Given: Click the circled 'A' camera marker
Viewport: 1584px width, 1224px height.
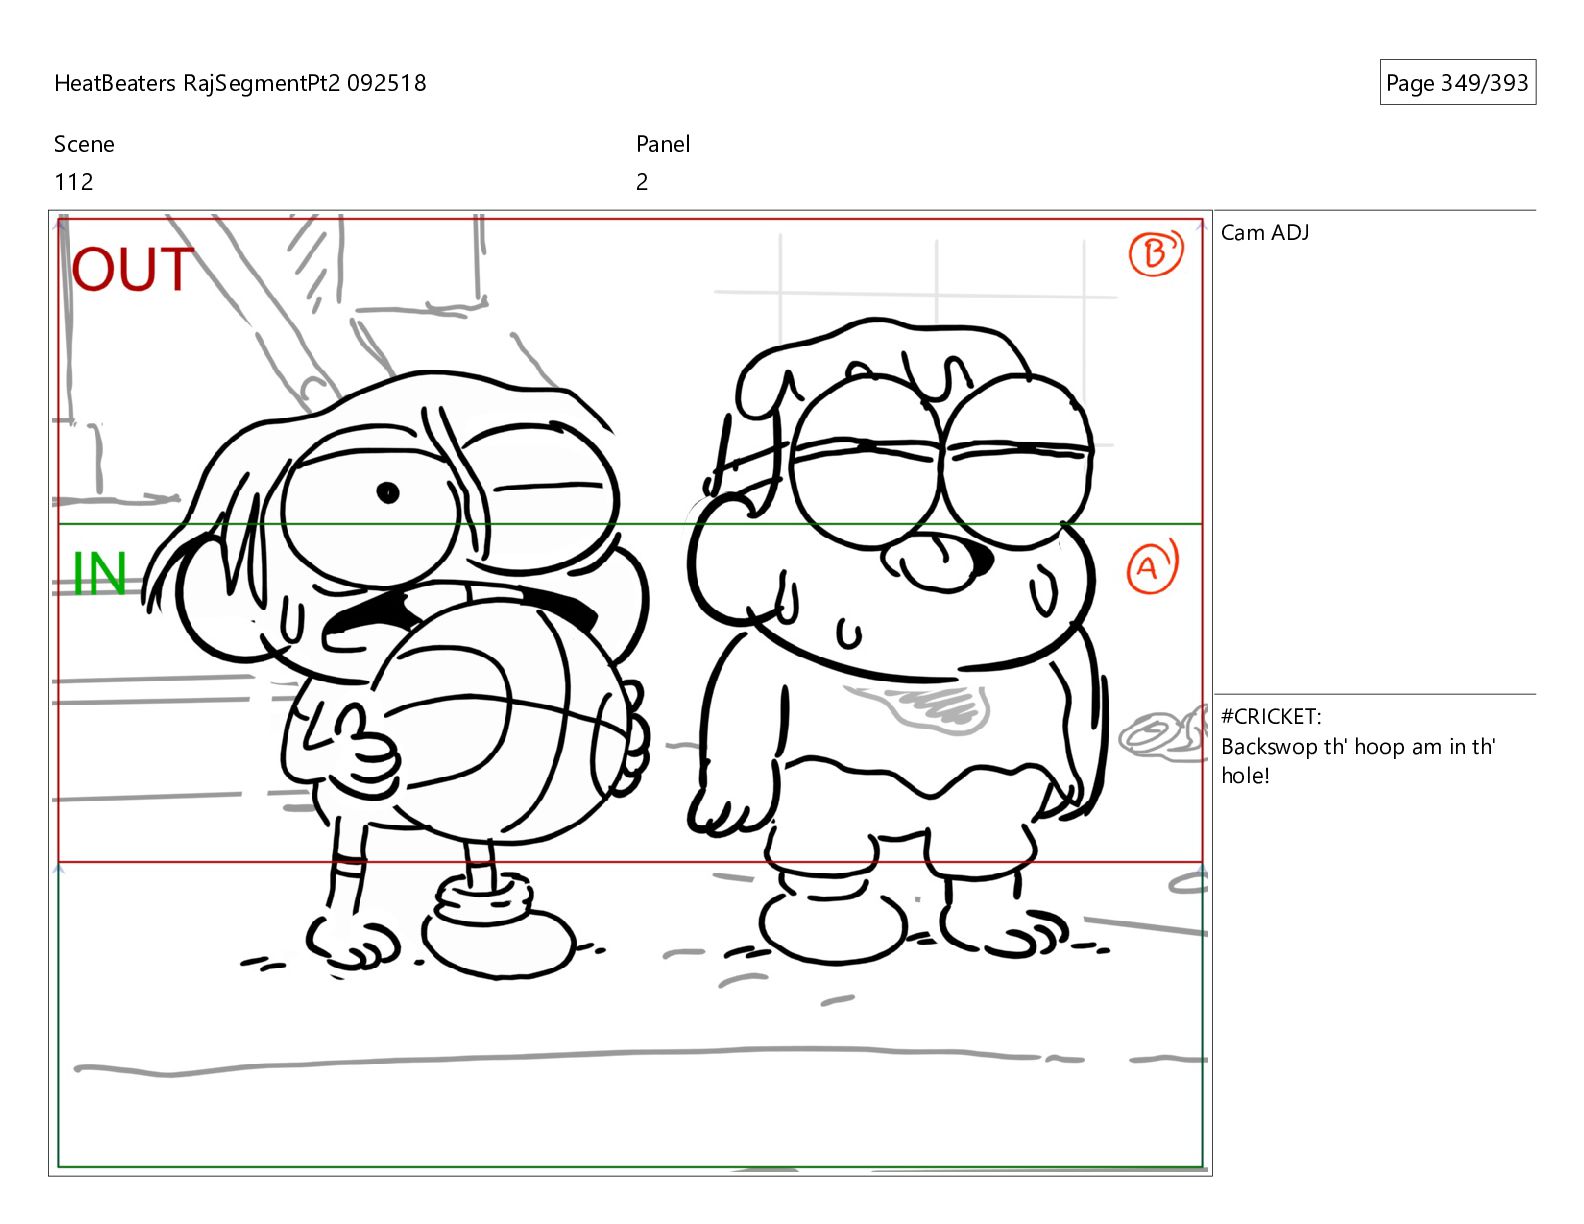Looking at the screenshot, I should click(x=1152, y=568).
